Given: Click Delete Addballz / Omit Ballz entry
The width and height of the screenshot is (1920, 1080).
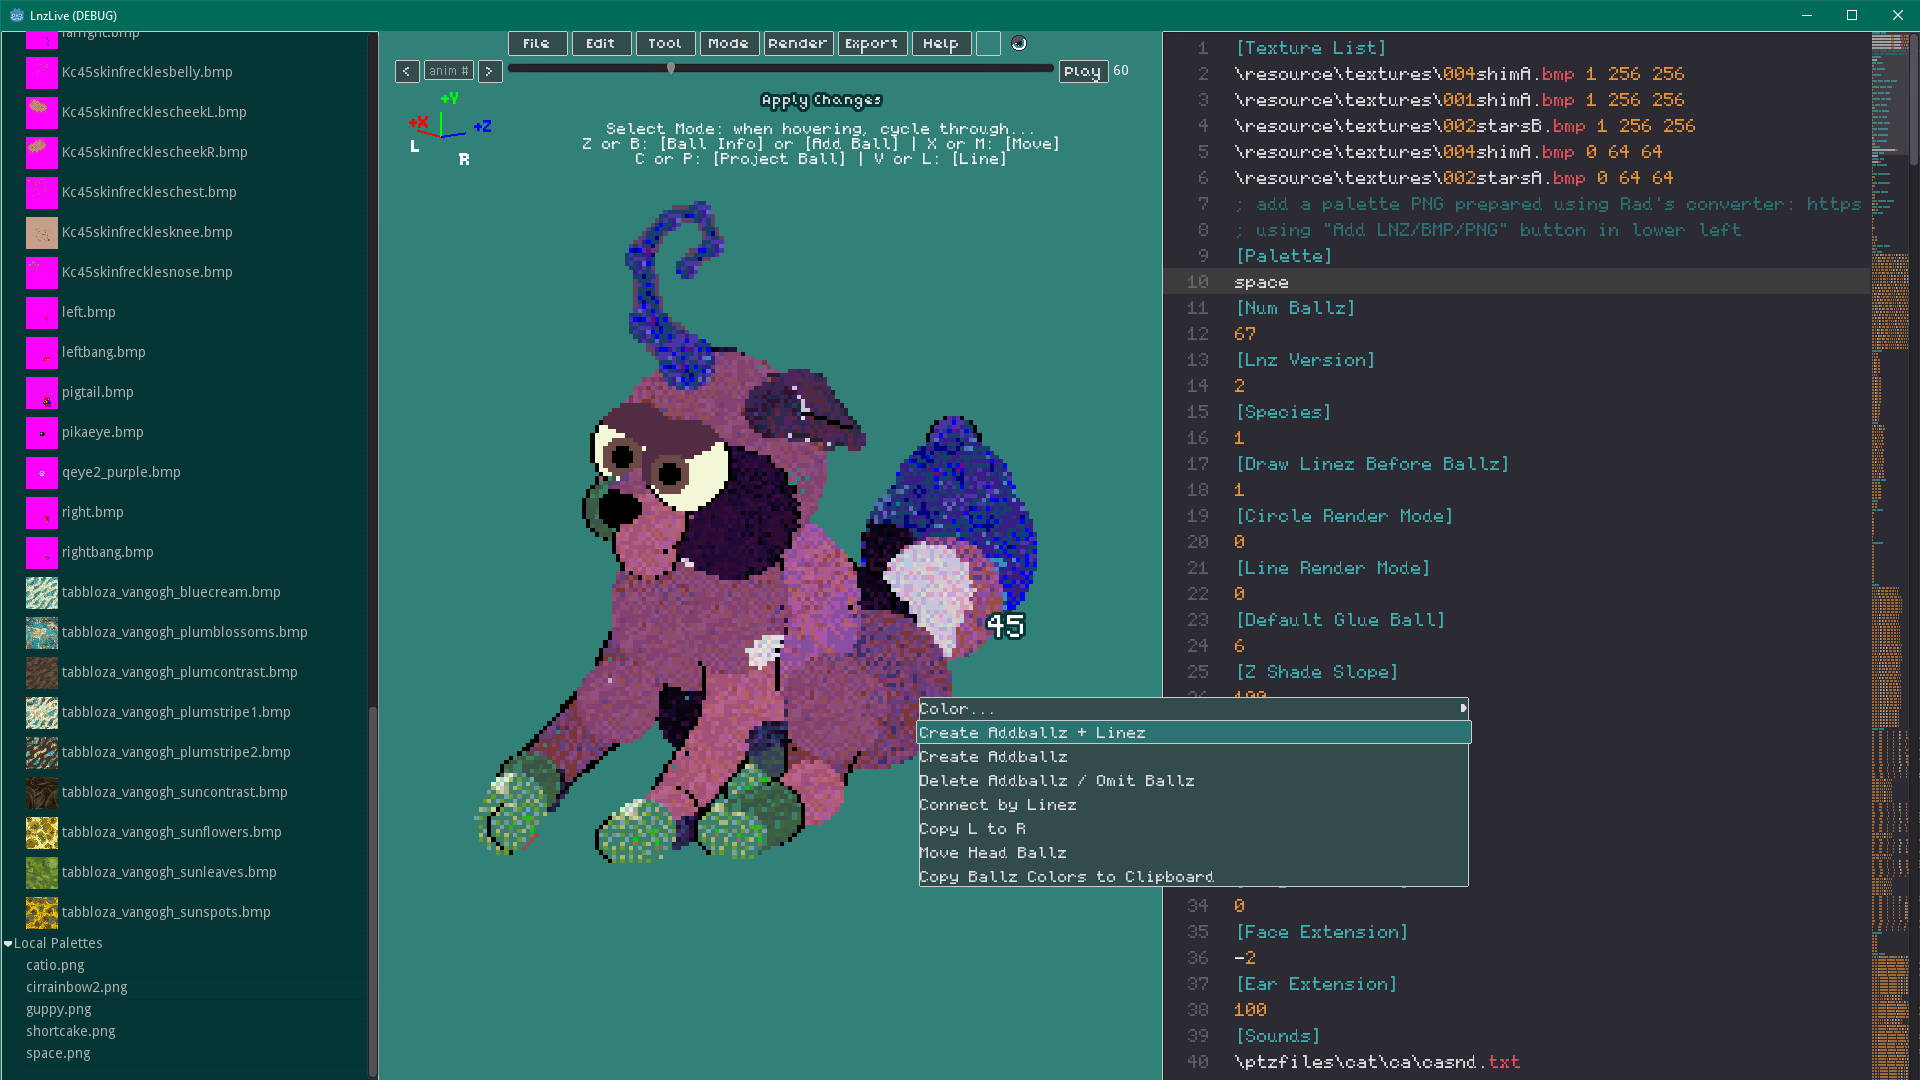Looking at the screenshot, I should [1056, 781].
